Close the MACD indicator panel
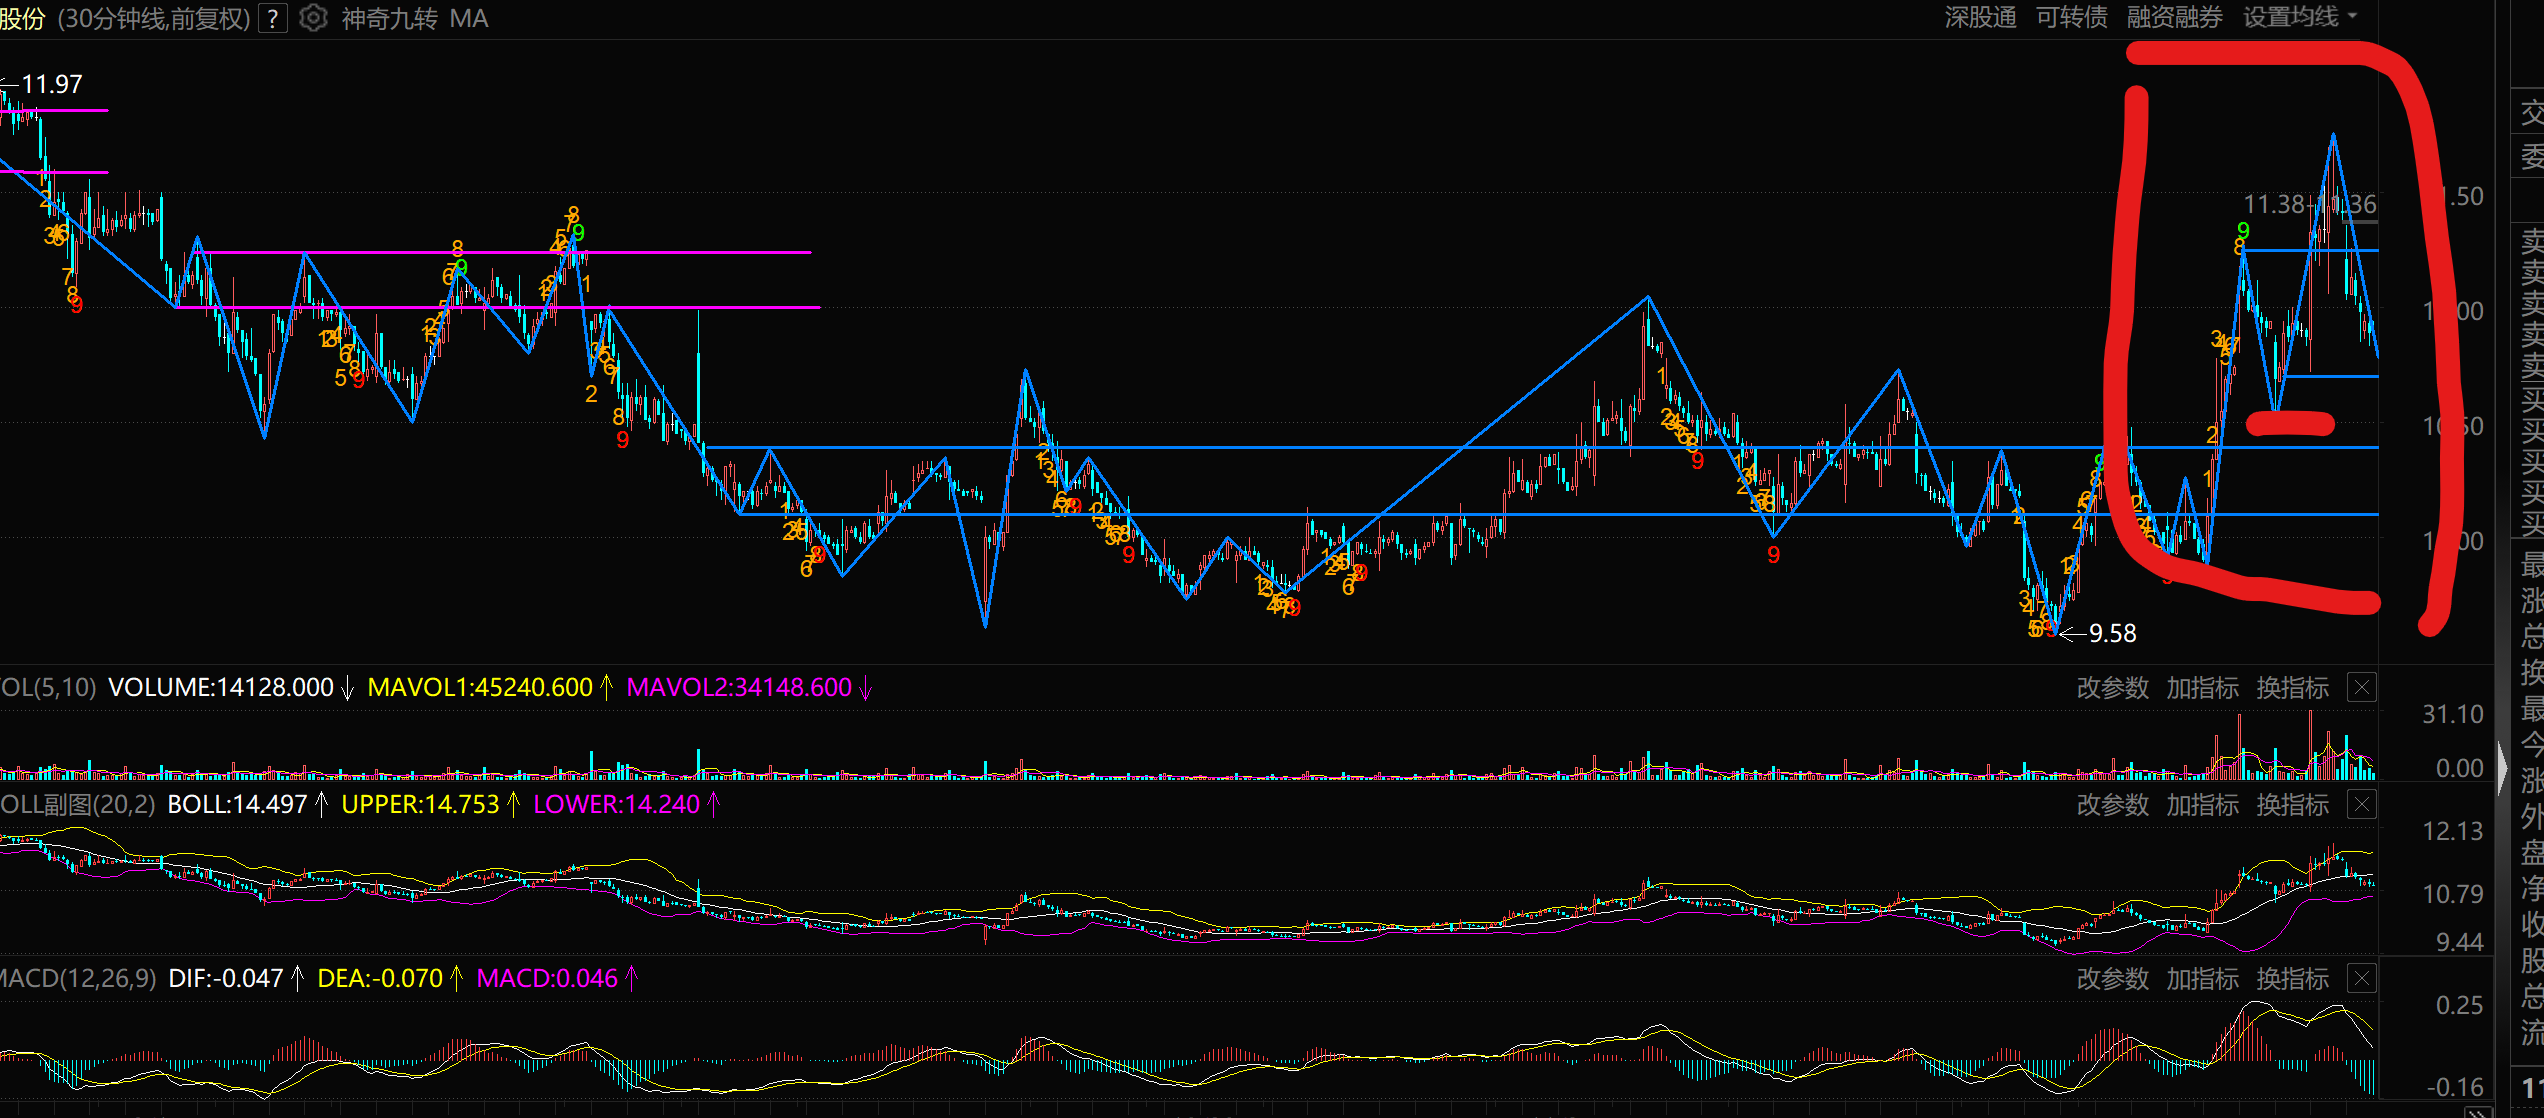The height and width of the screenshot is (1118, 2544). [x=2361, y=979]
